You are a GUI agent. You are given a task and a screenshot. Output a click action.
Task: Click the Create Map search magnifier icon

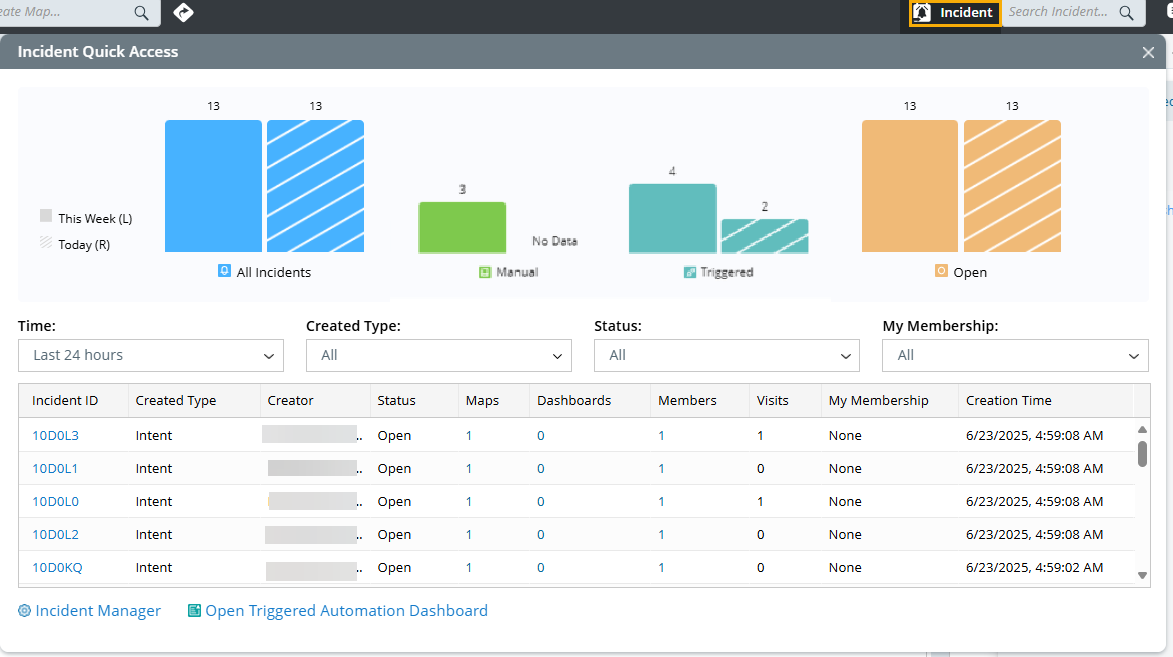click(x=141, y=13)
